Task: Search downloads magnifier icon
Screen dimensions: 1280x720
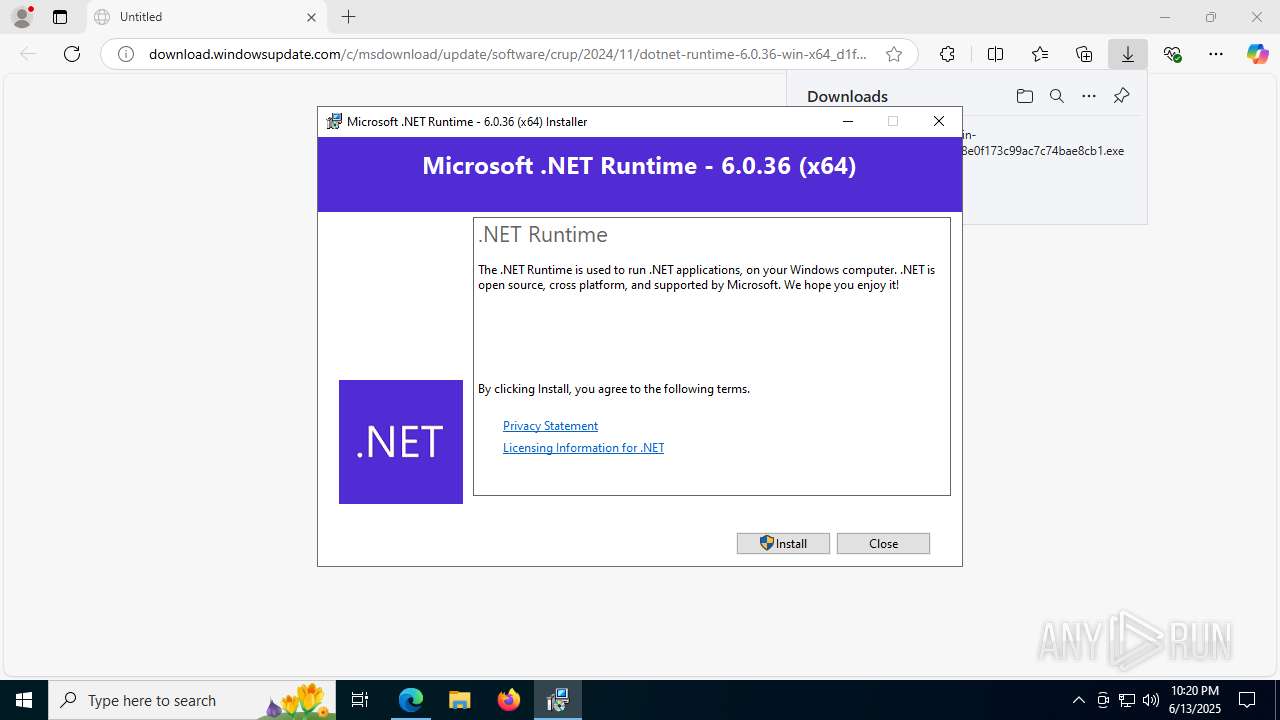Action: (x=1056, y=96)
